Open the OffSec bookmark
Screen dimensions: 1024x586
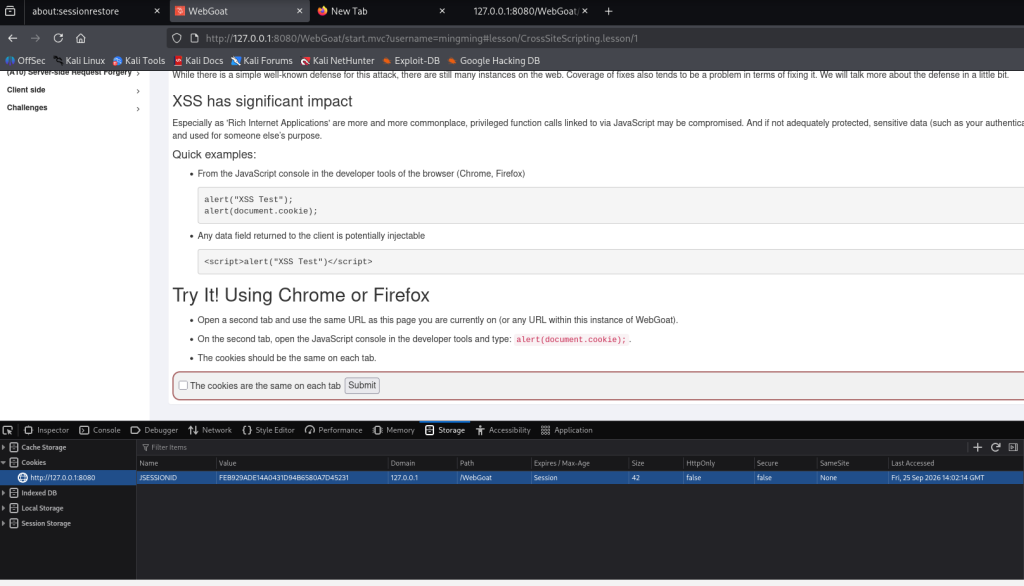pyautogui.click(x=25, y=61)
